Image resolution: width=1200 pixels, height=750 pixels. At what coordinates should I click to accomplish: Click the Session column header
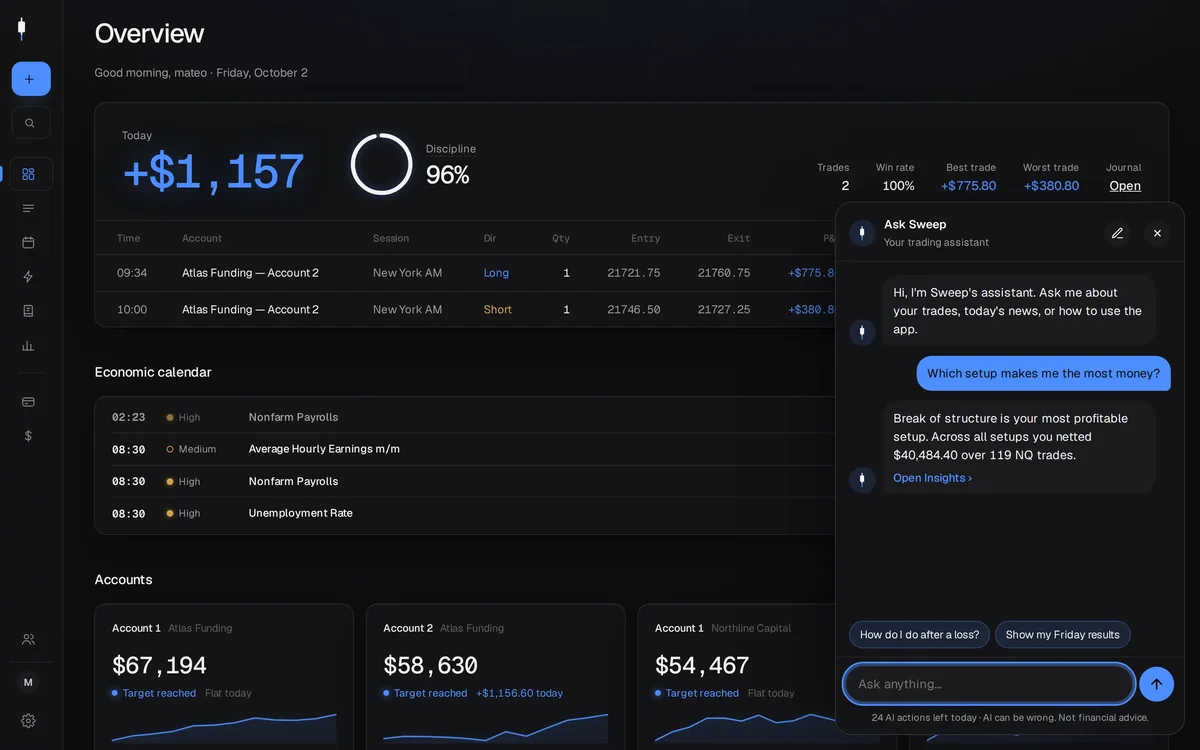click(x=391, y=238)
